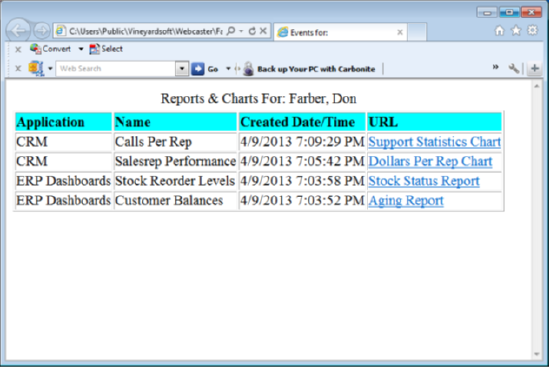Expand the toolbar overflow chevrons
Viewport: 550px width, 367px height.
495,67
